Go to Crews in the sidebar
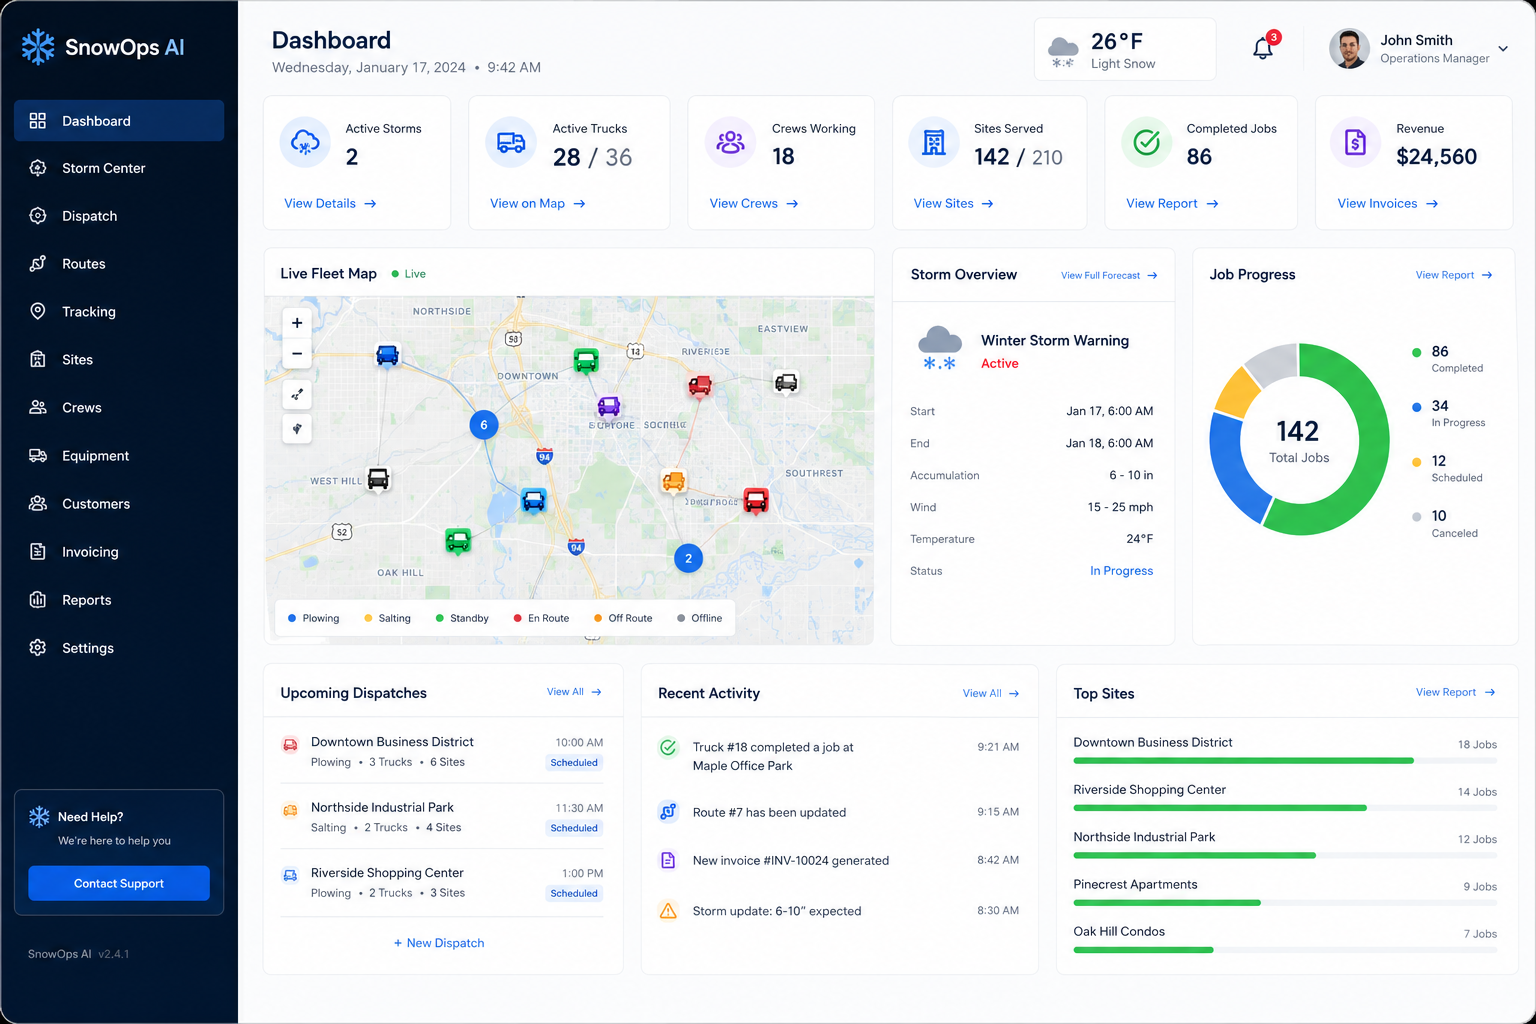The image size is (1536, 1024). (x=119, y=408)
